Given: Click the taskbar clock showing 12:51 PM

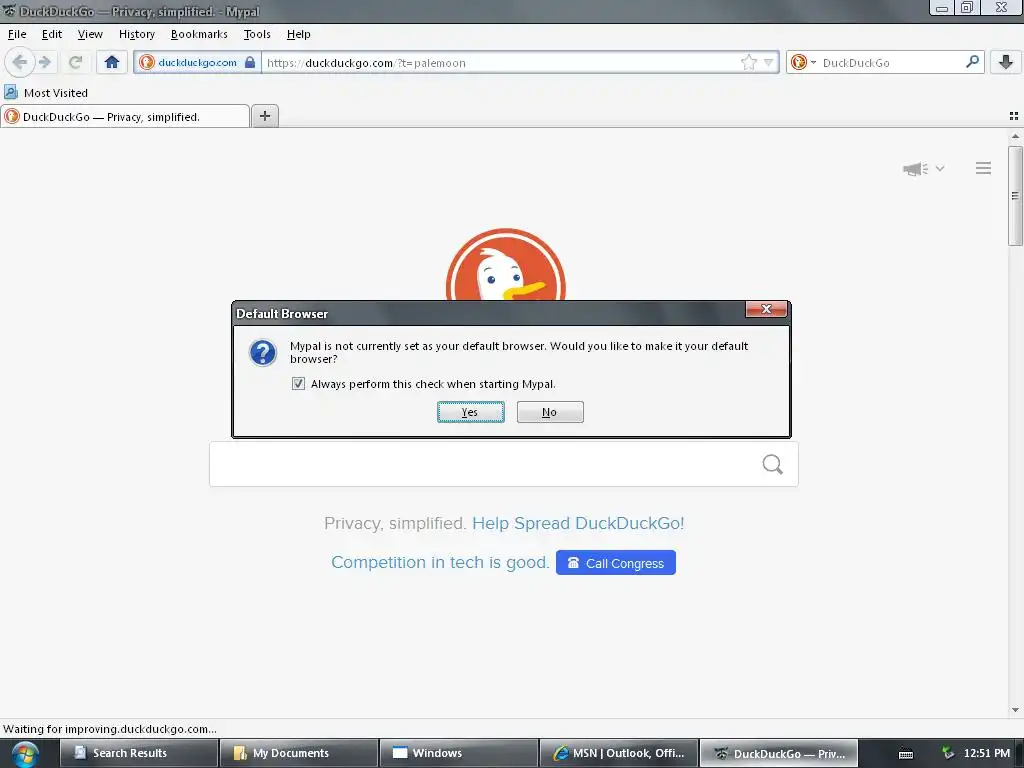Looking at the screenshot, I should [986, 753].
